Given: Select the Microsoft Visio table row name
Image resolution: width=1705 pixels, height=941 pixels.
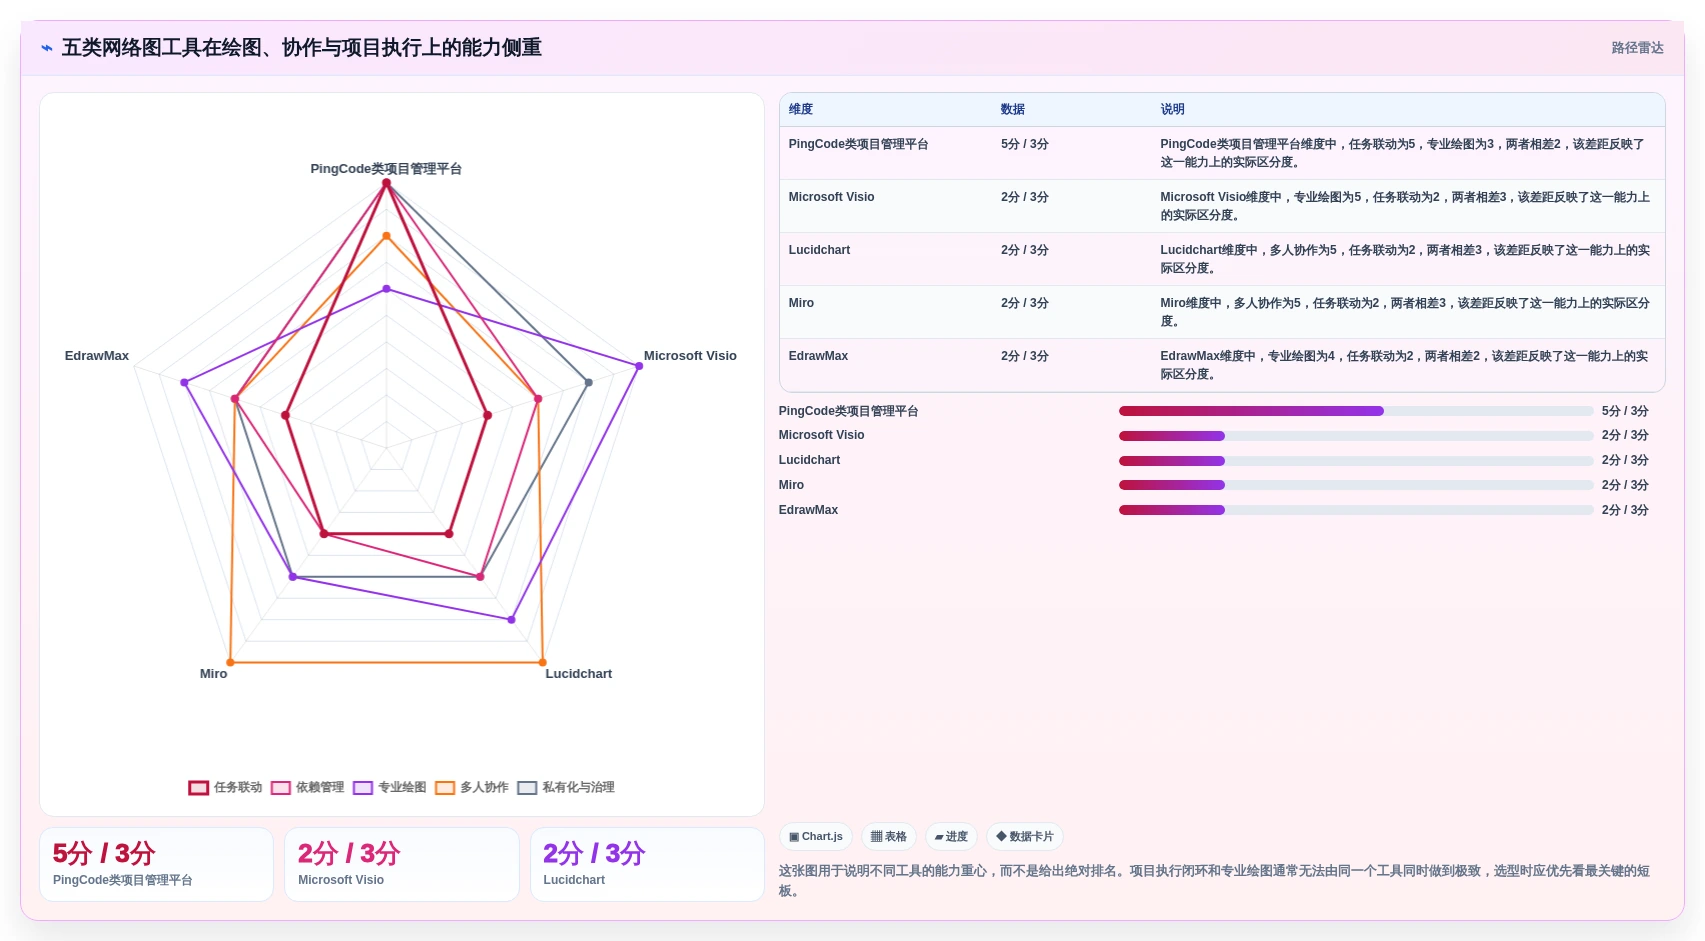Looking at the screenshot, I should click(x=831, y=198).
